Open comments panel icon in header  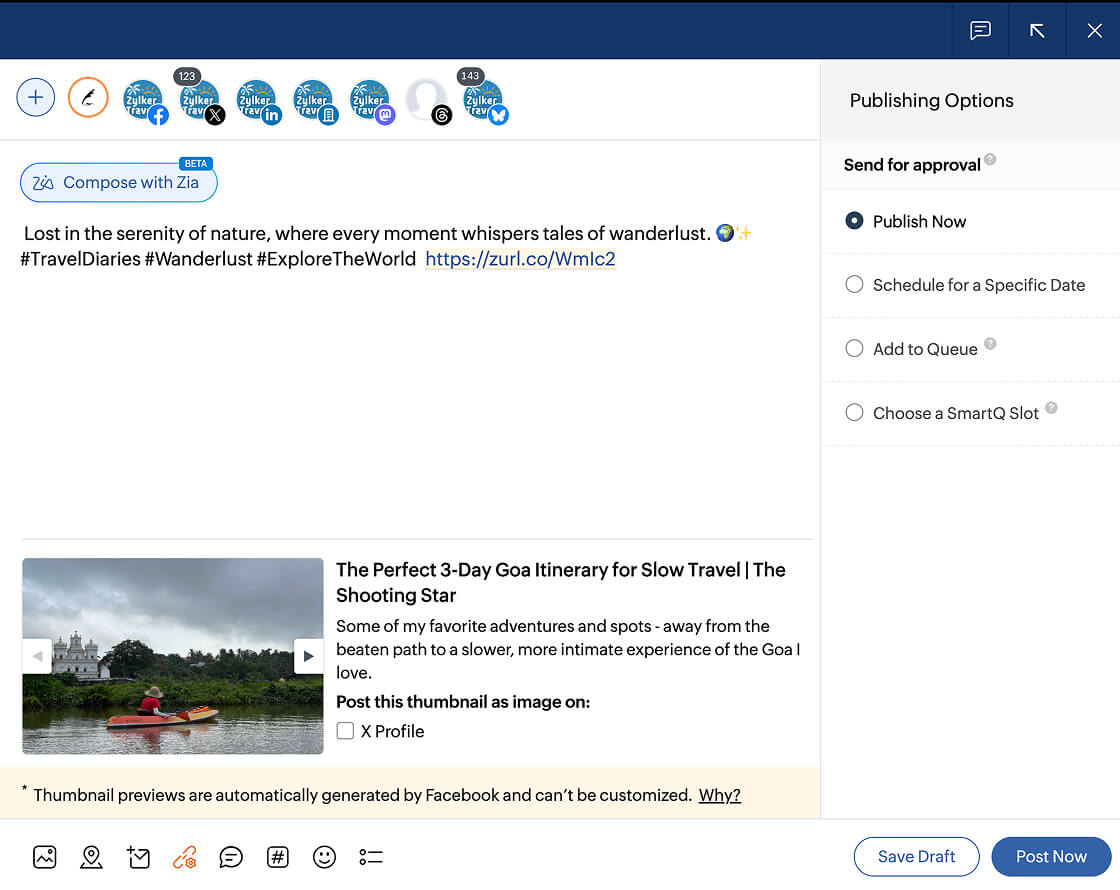point(980,30)
